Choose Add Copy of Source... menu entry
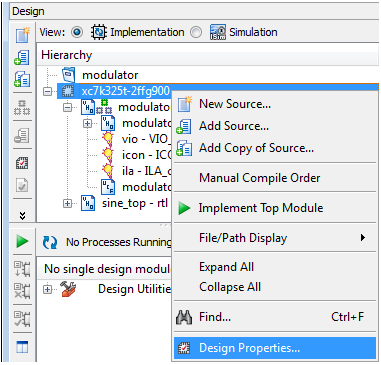The height and width of the screenshot is (365, 381). 275,148
